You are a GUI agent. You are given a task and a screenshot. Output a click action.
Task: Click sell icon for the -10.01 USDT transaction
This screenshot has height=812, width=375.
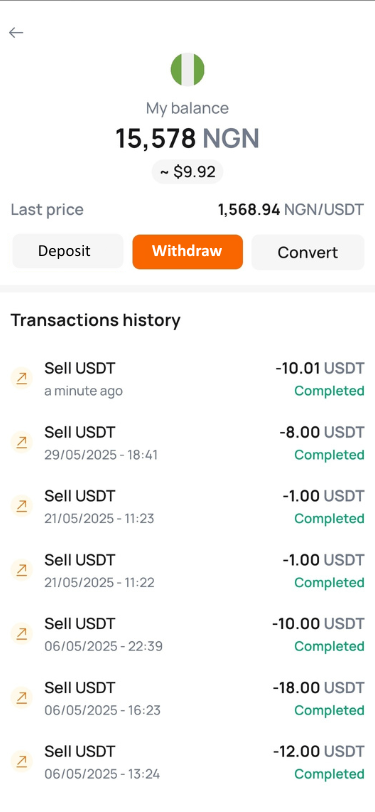point(22,379)
